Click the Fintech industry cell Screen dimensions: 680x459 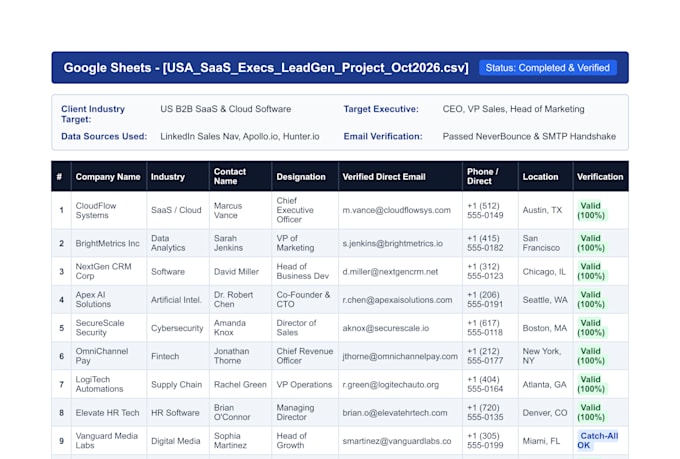coord(178,356)
